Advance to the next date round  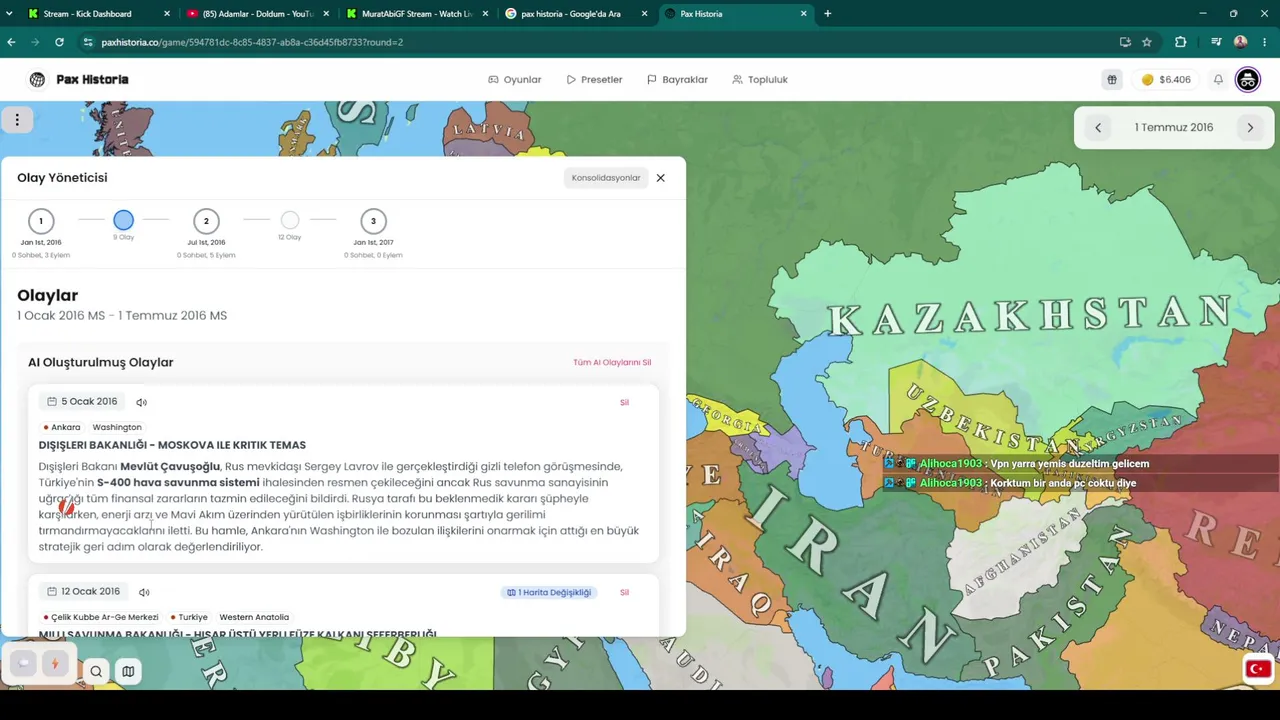click(1250, 128)
